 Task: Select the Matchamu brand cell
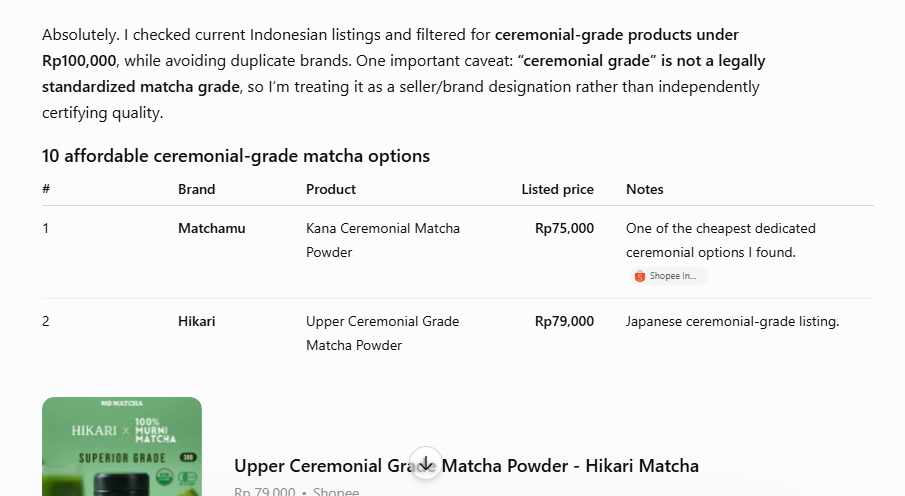[x=212, y=228]
